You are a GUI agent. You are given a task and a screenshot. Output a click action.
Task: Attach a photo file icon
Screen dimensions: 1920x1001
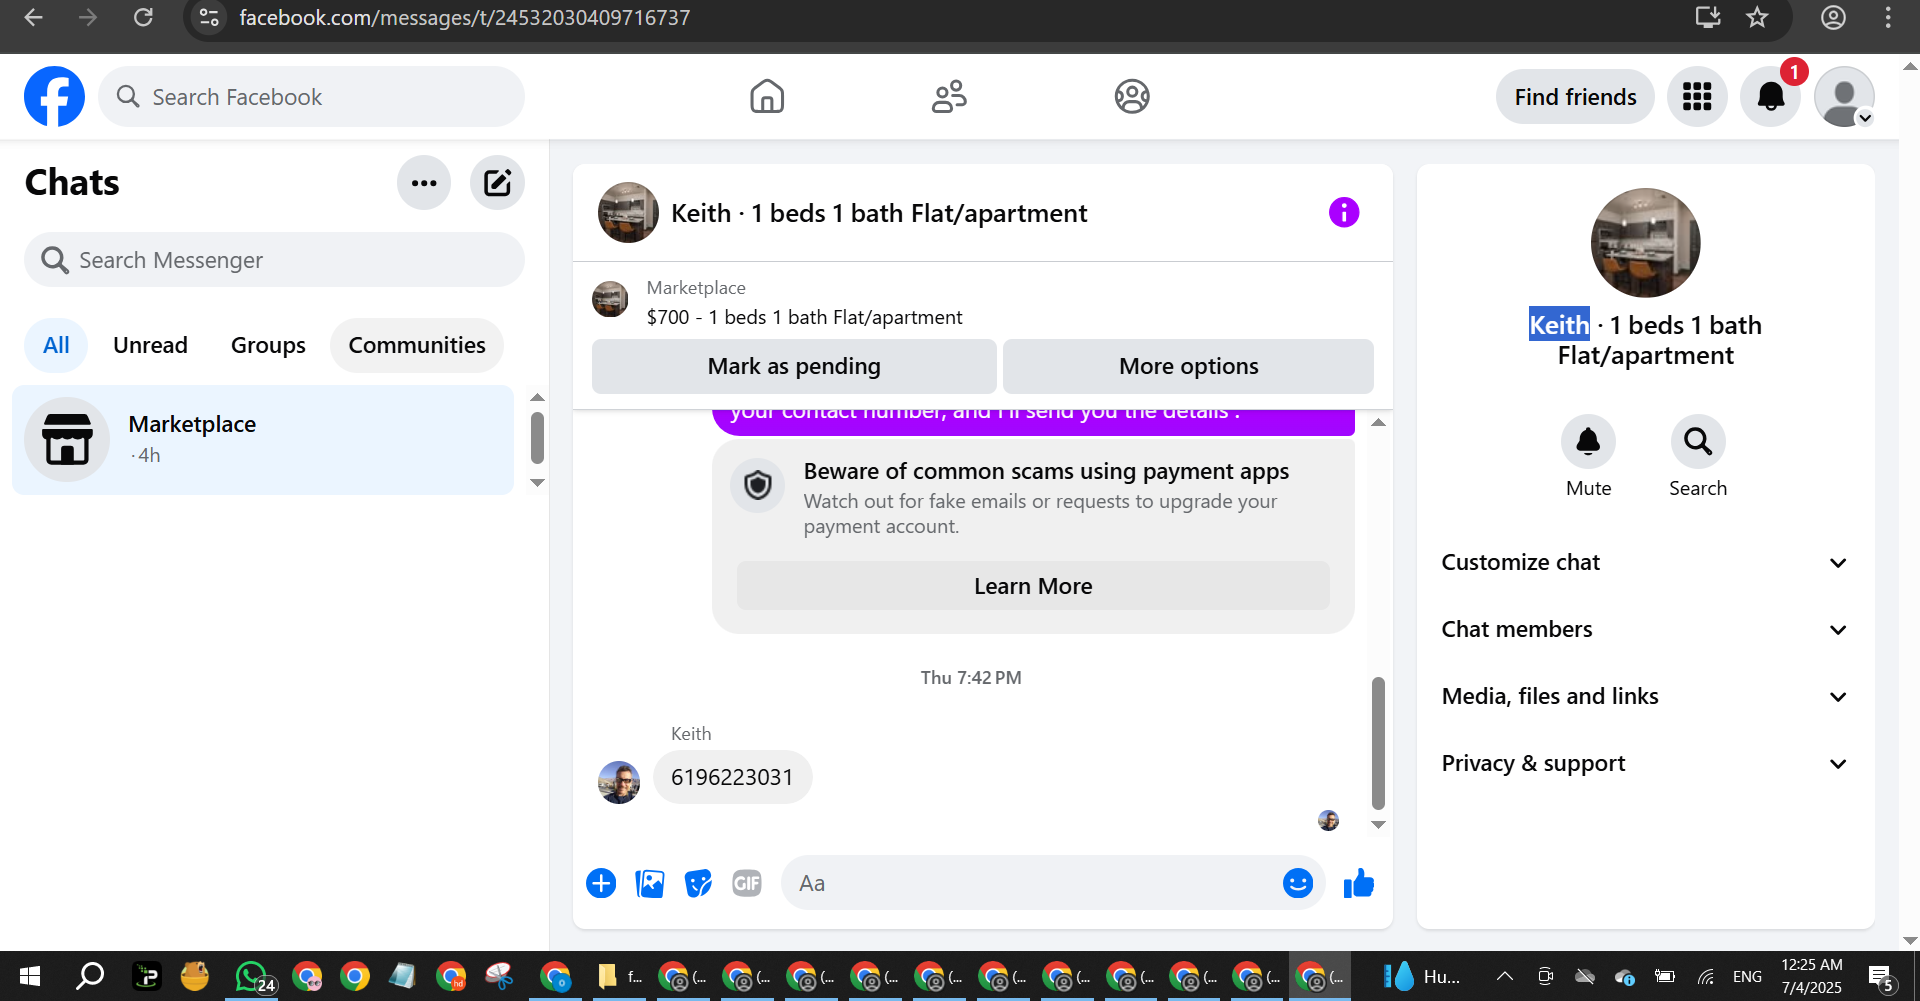click(x=650, y=883)
